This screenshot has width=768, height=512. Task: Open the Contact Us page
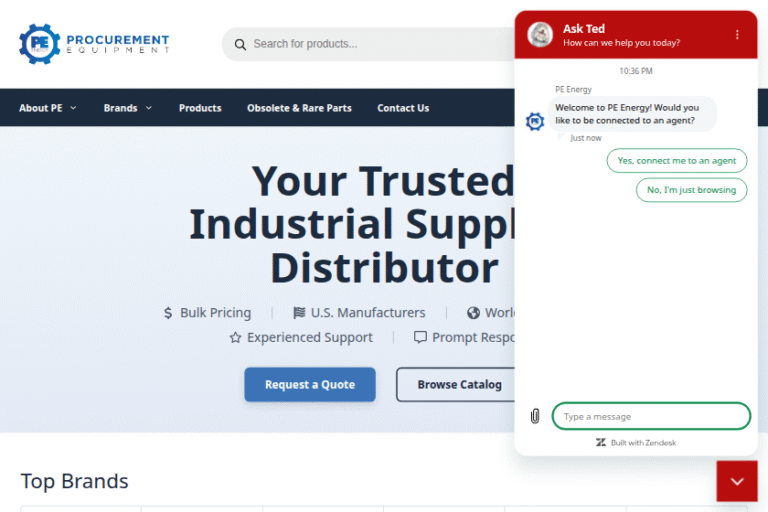(403, 108)
